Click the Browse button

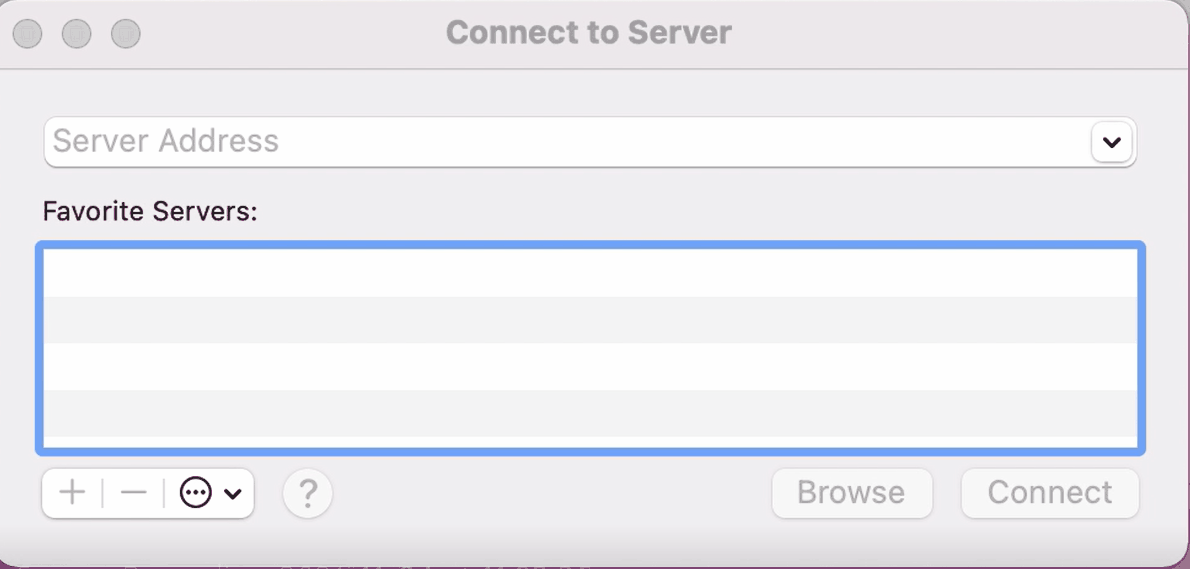click(x=852, y=493)
